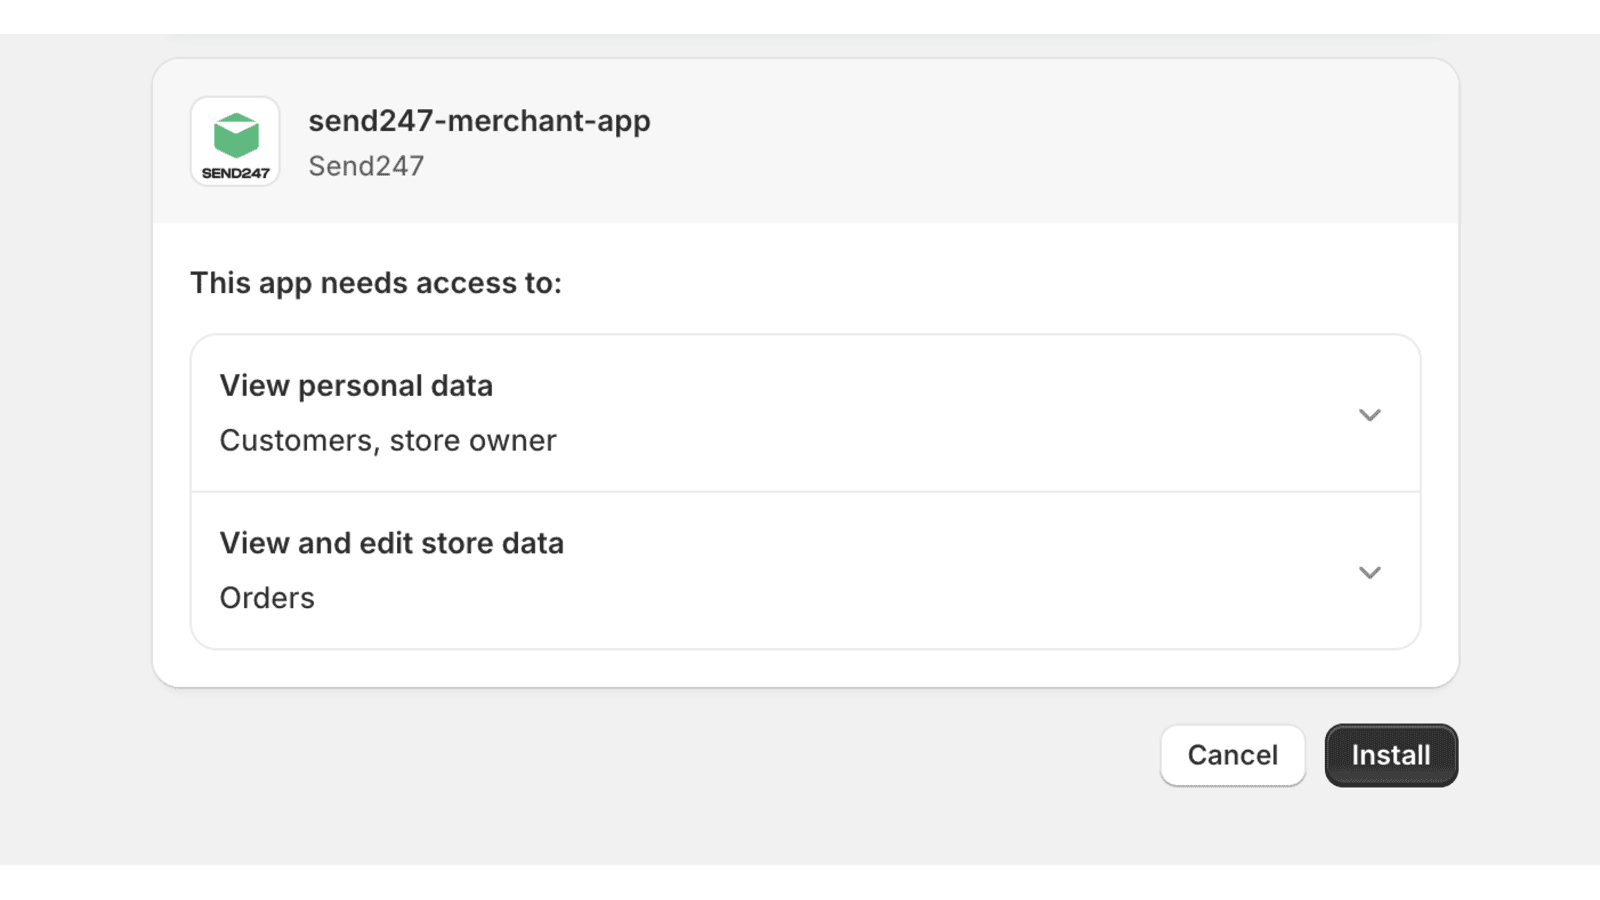Show details for Orders access
This screenshot has height=900, width=1600.
point(1369,572)
